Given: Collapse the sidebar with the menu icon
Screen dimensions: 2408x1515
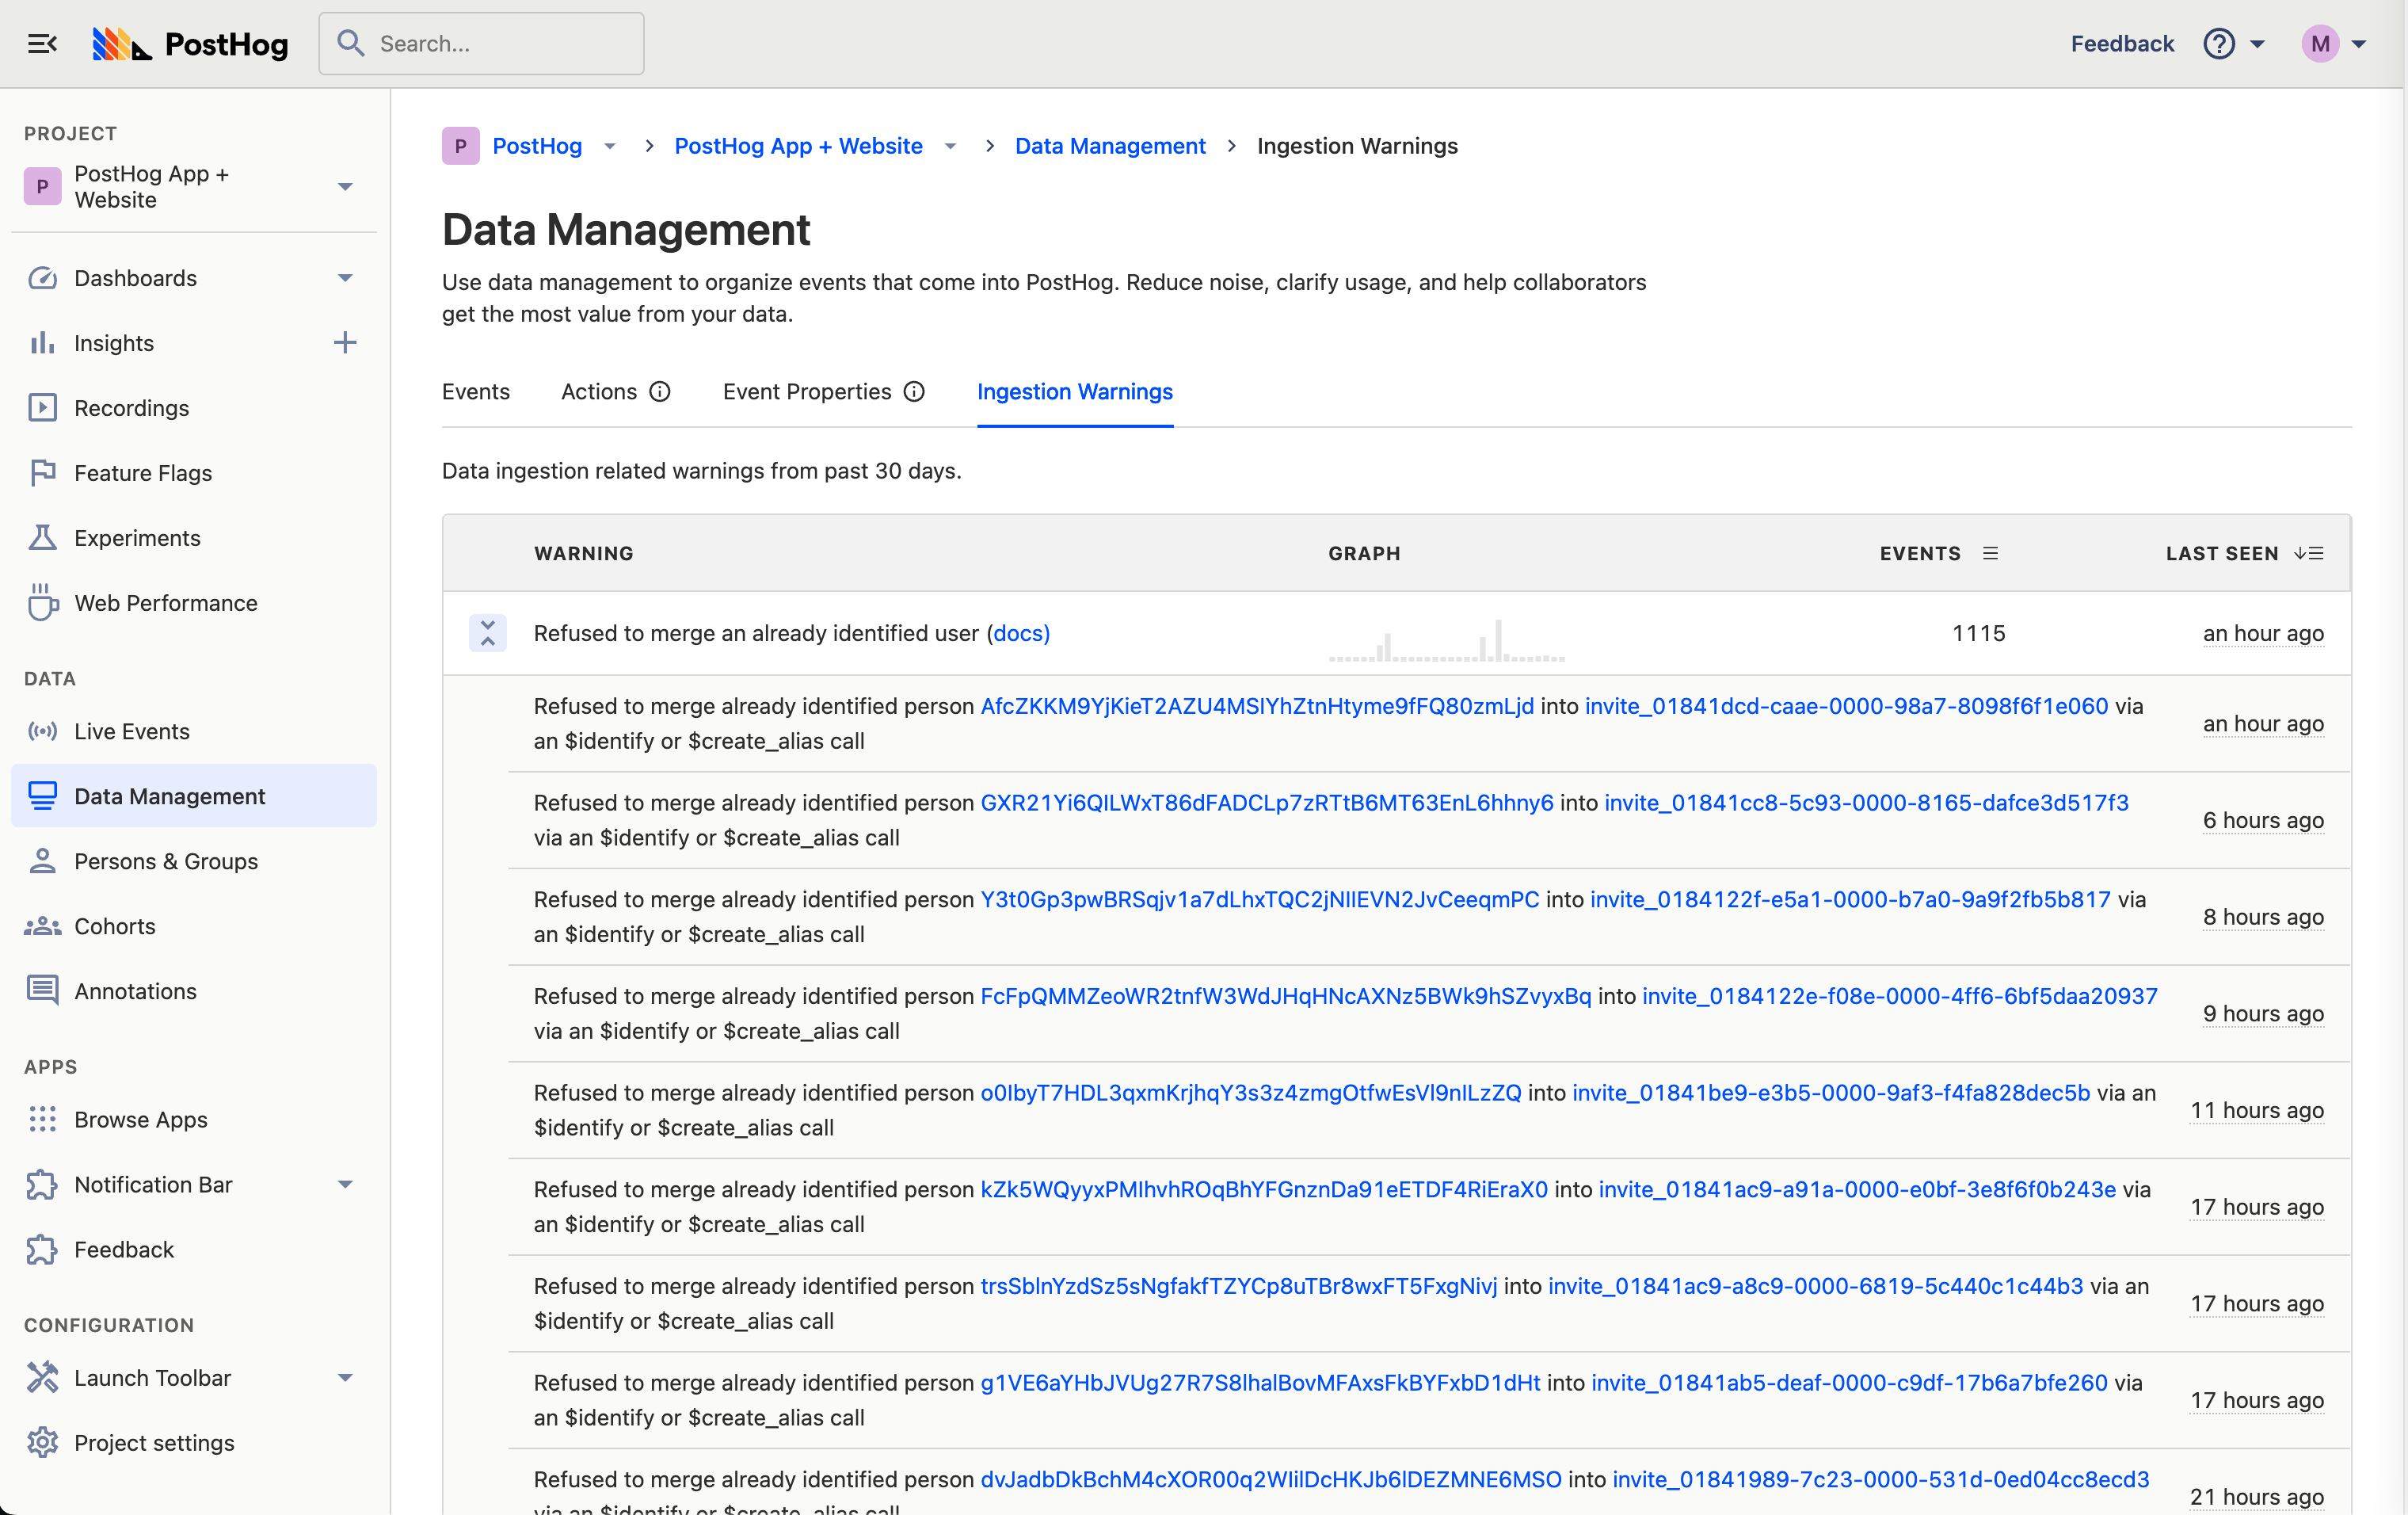Looking at the screenshot, I should 42,43.
